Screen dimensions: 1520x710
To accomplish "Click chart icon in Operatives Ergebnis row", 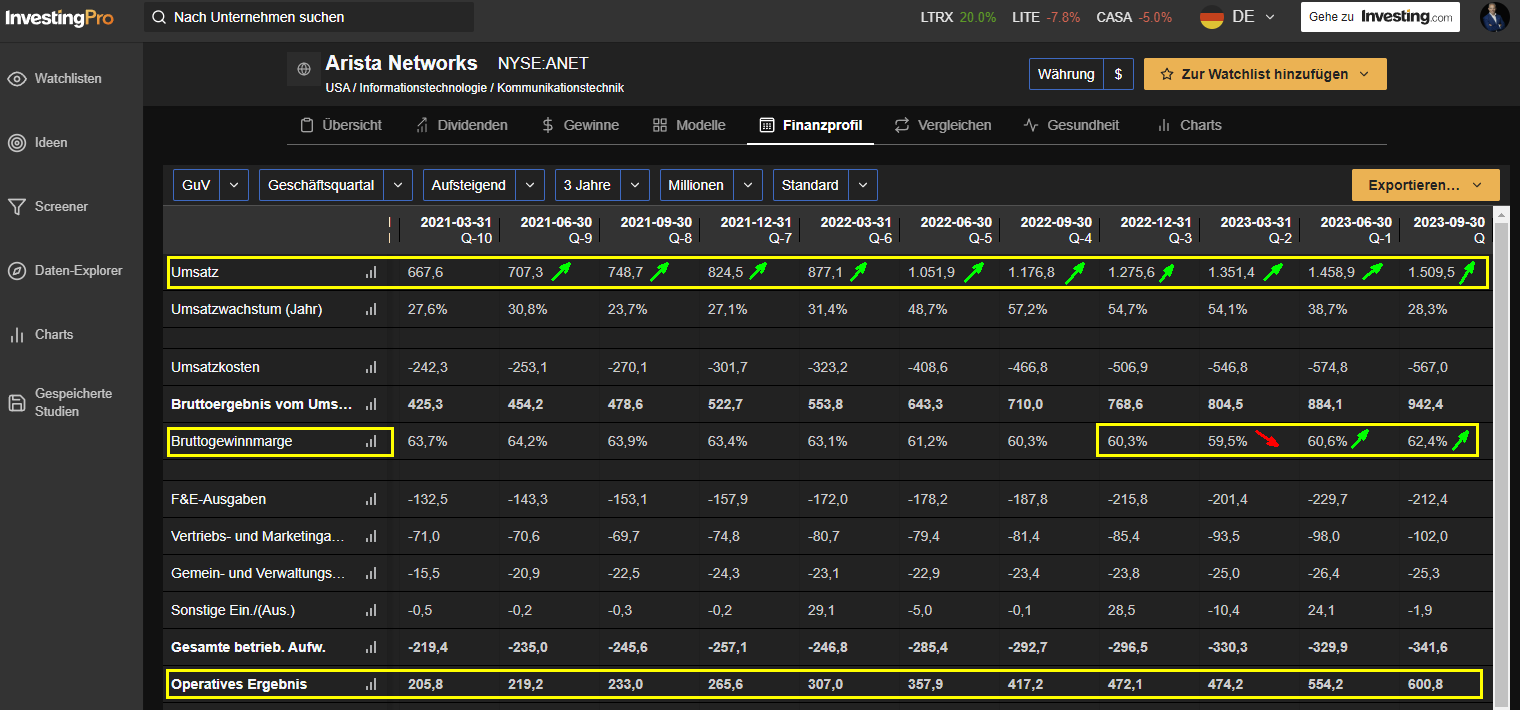I will point(372,685).
